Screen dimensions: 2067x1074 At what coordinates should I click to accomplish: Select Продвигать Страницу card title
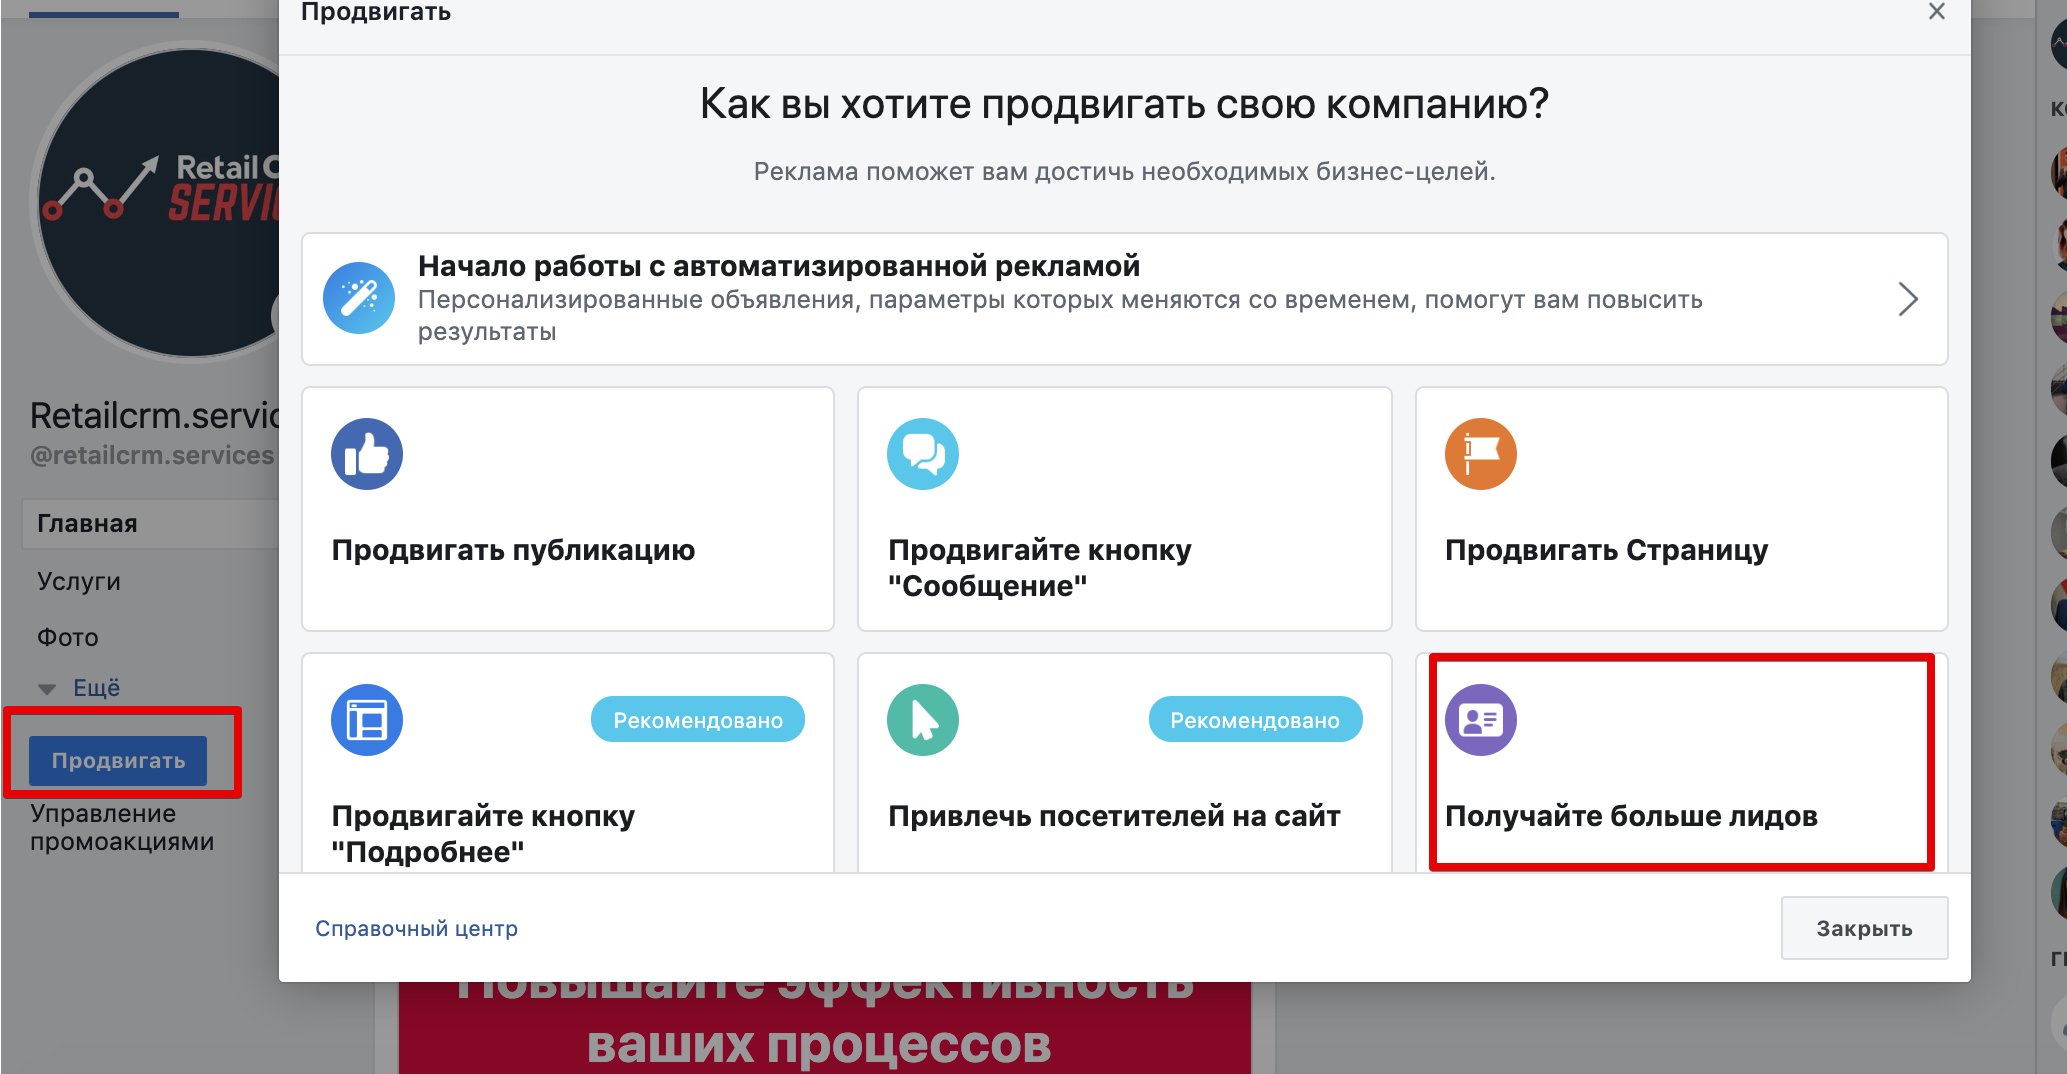pyautogui.click(x=1607, y=550)
